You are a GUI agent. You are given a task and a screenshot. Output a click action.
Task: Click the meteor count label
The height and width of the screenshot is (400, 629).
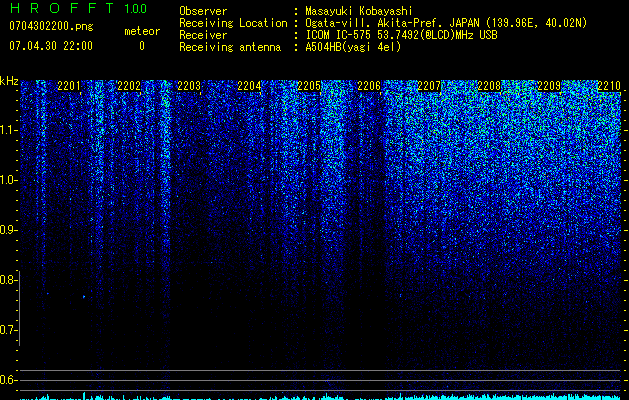coord(142,31)
